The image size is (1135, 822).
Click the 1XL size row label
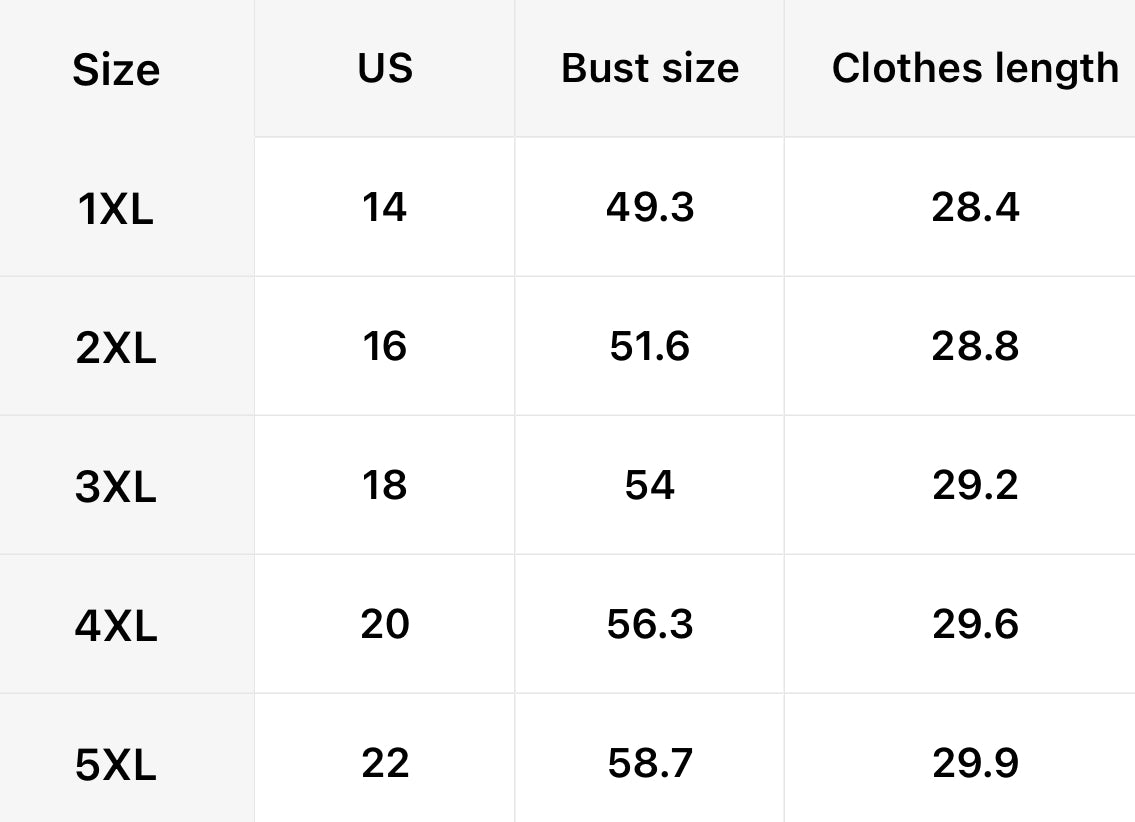116,209
